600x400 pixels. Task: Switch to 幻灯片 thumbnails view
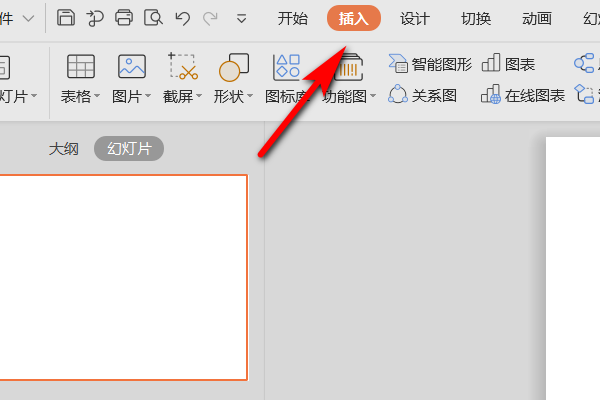point(129,149)
